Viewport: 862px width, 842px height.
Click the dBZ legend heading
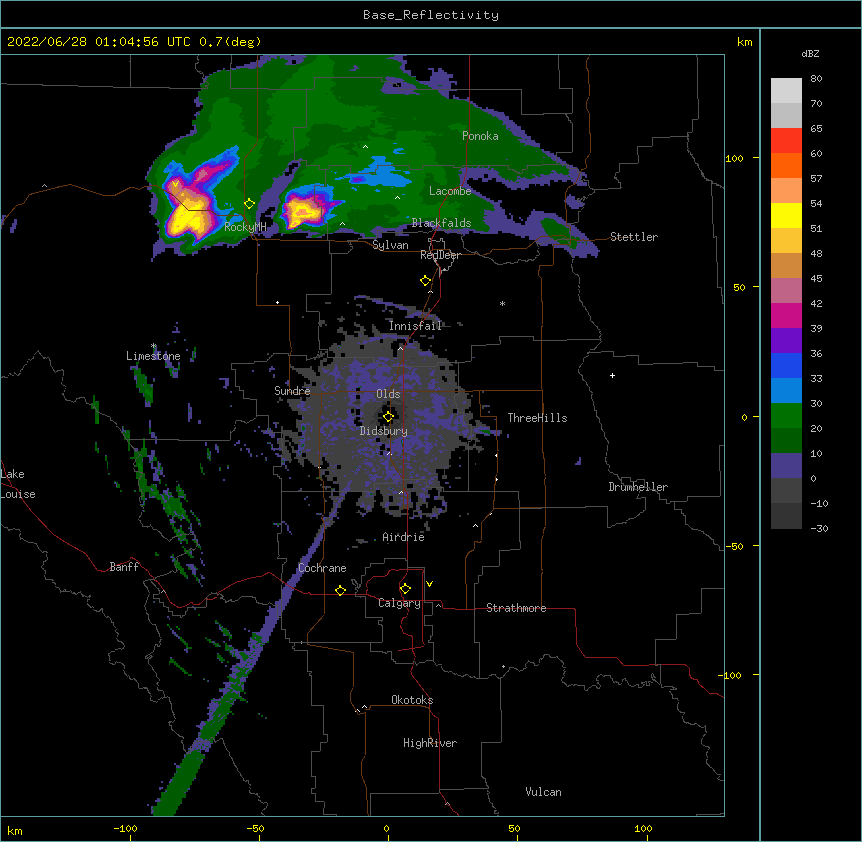pyautogui.click(x=810, y=53)
